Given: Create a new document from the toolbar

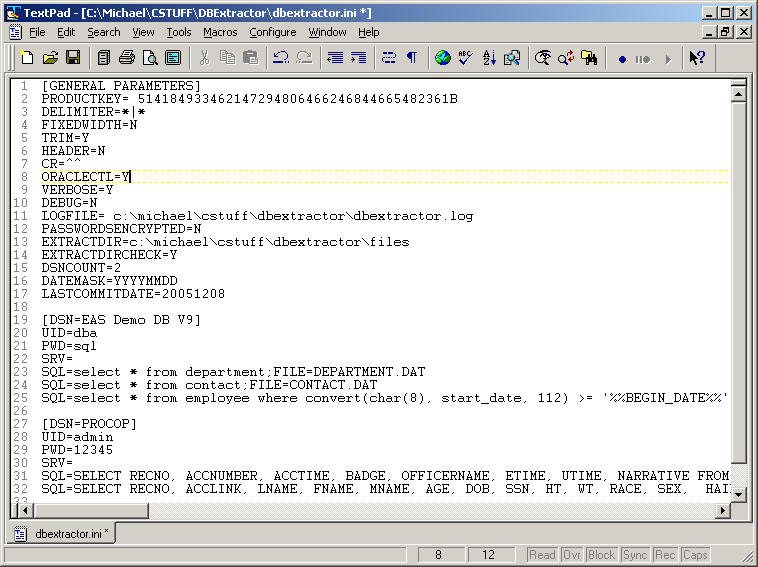Looking at the screenshot, I should click(27, 58).
